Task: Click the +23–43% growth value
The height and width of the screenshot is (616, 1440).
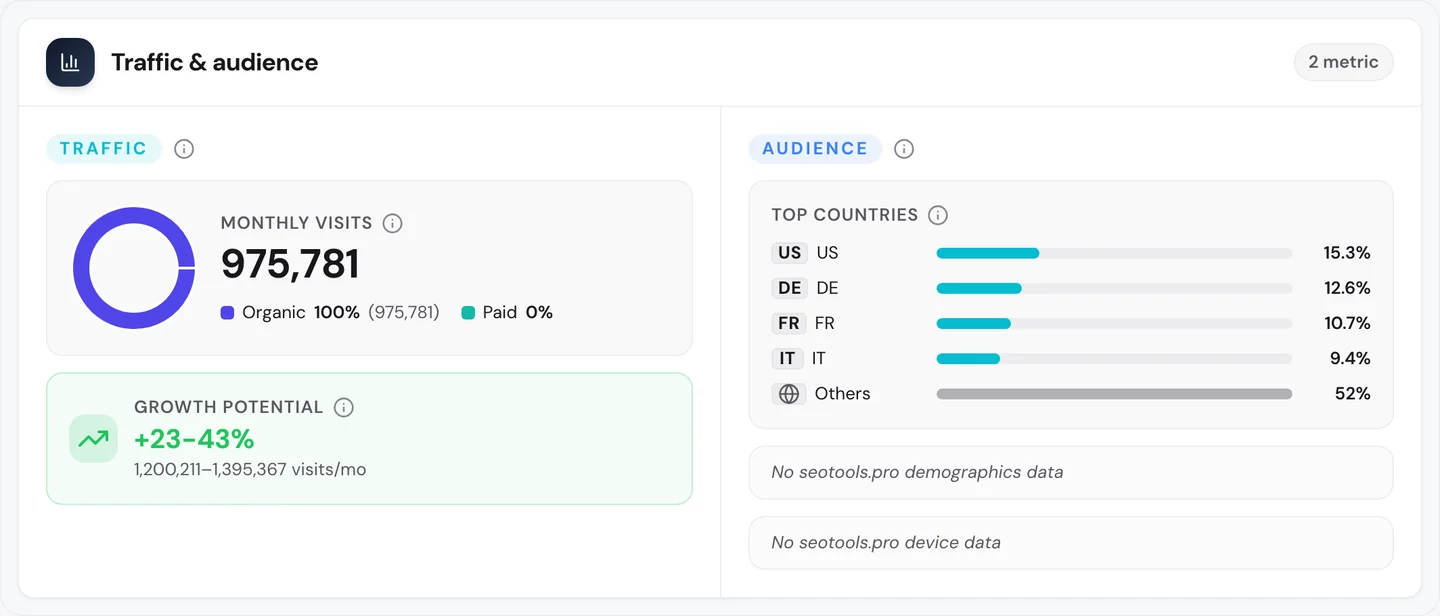Action: pos(194,439)
